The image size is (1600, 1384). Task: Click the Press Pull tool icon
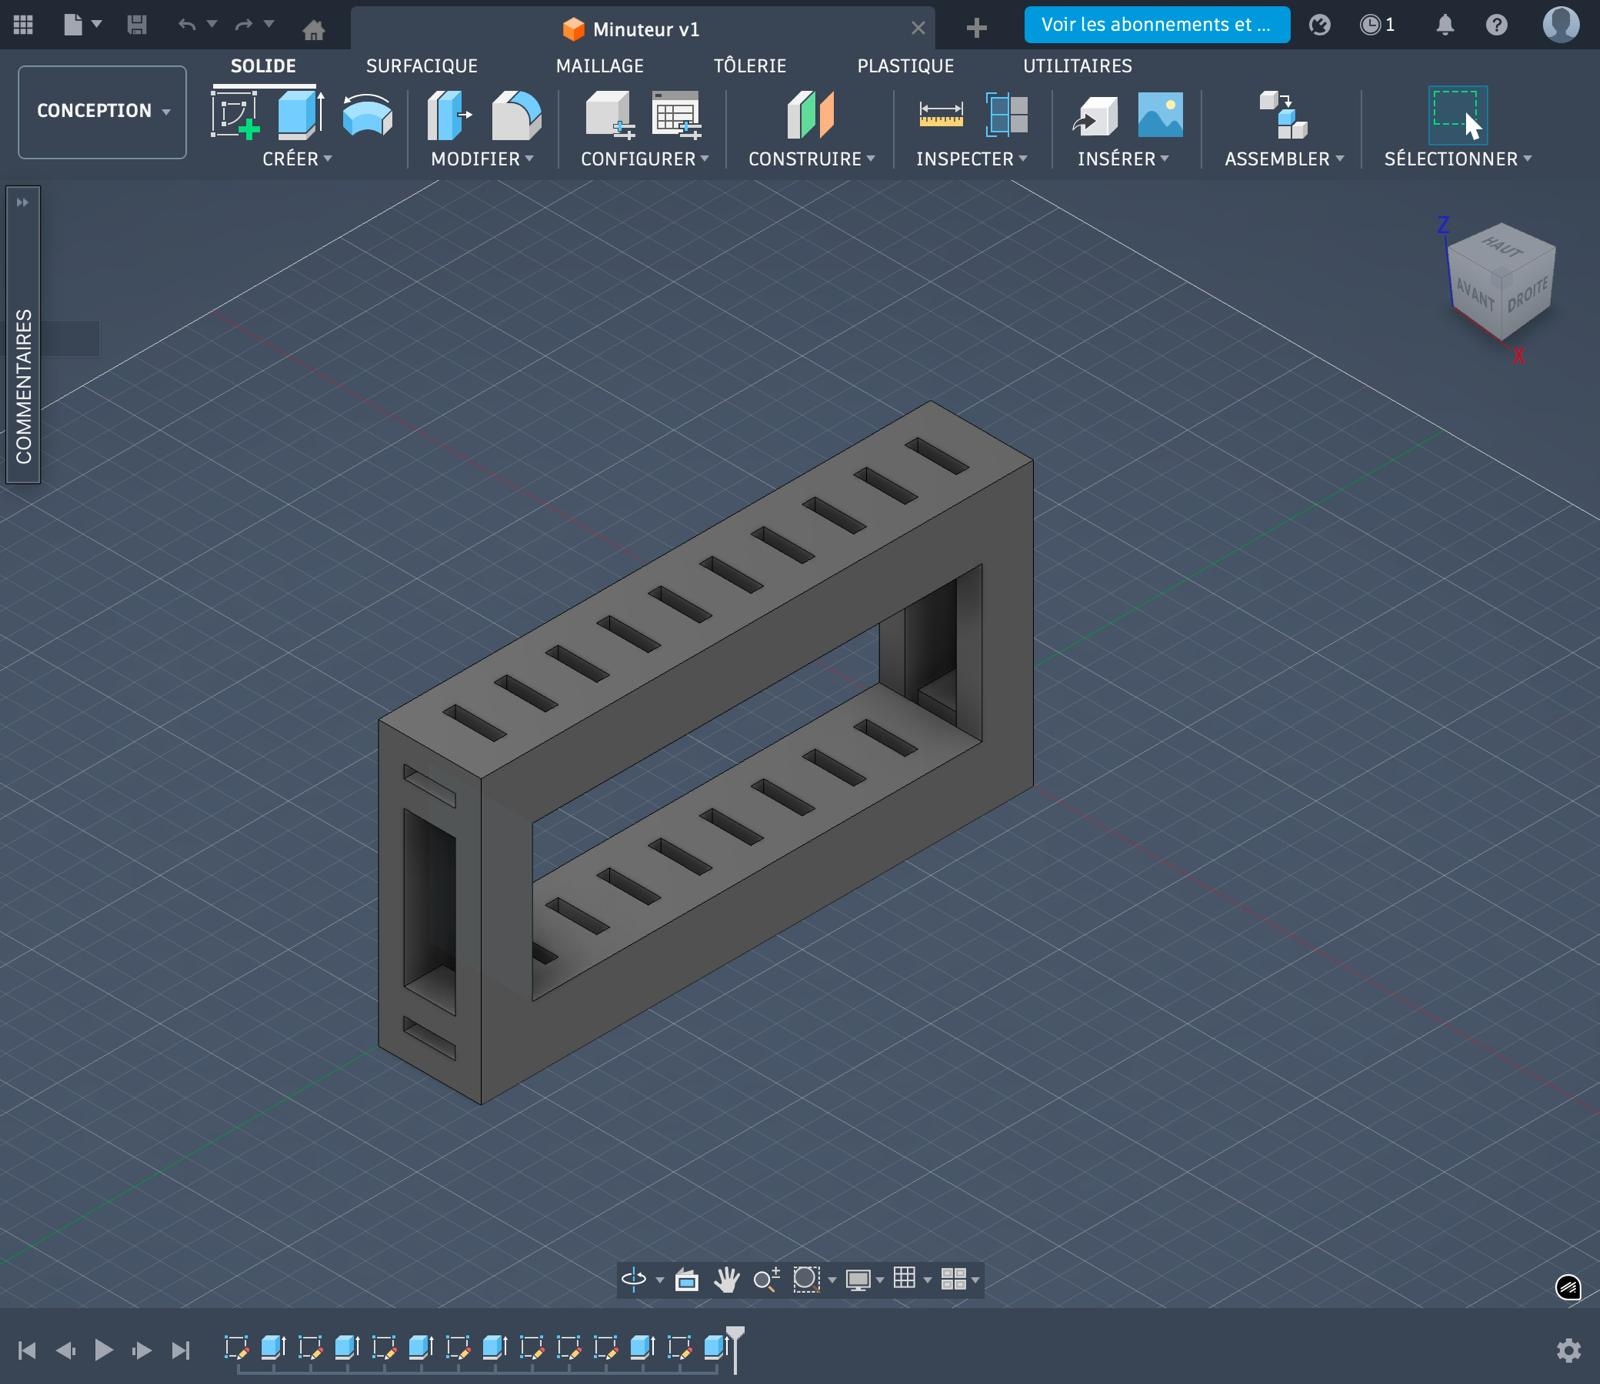449,115
